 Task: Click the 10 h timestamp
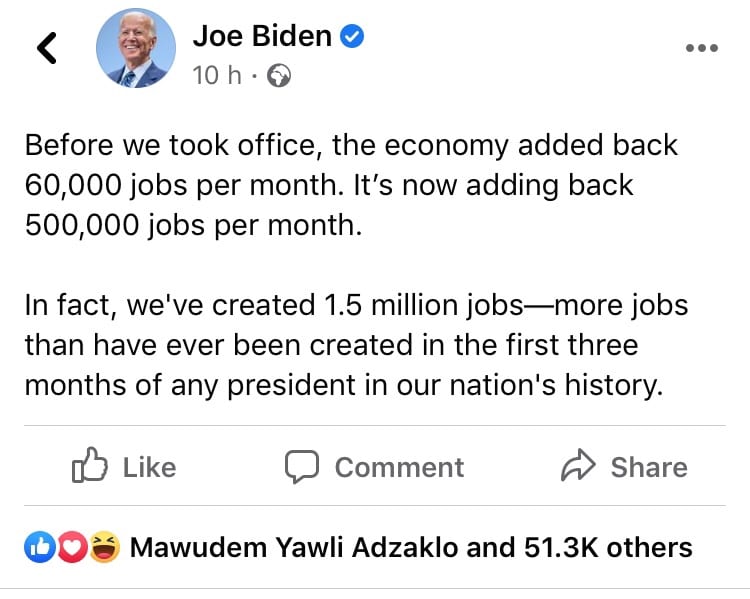pos(217,76)
